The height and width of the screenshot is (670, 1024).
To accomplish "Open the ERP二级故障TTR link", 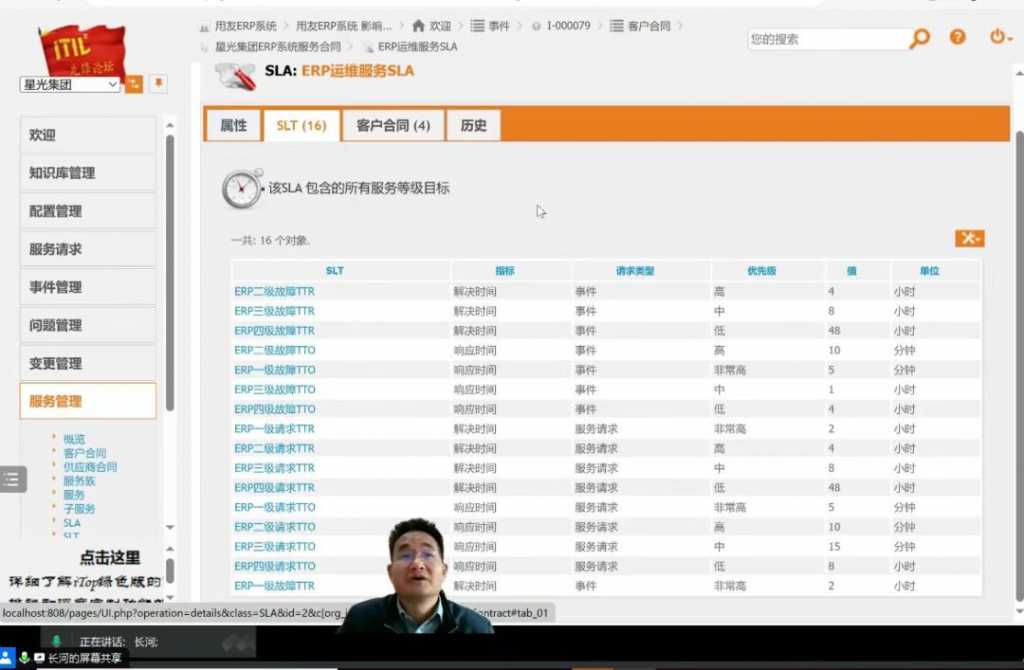I will pyautogui.click(x=274, y=291).
